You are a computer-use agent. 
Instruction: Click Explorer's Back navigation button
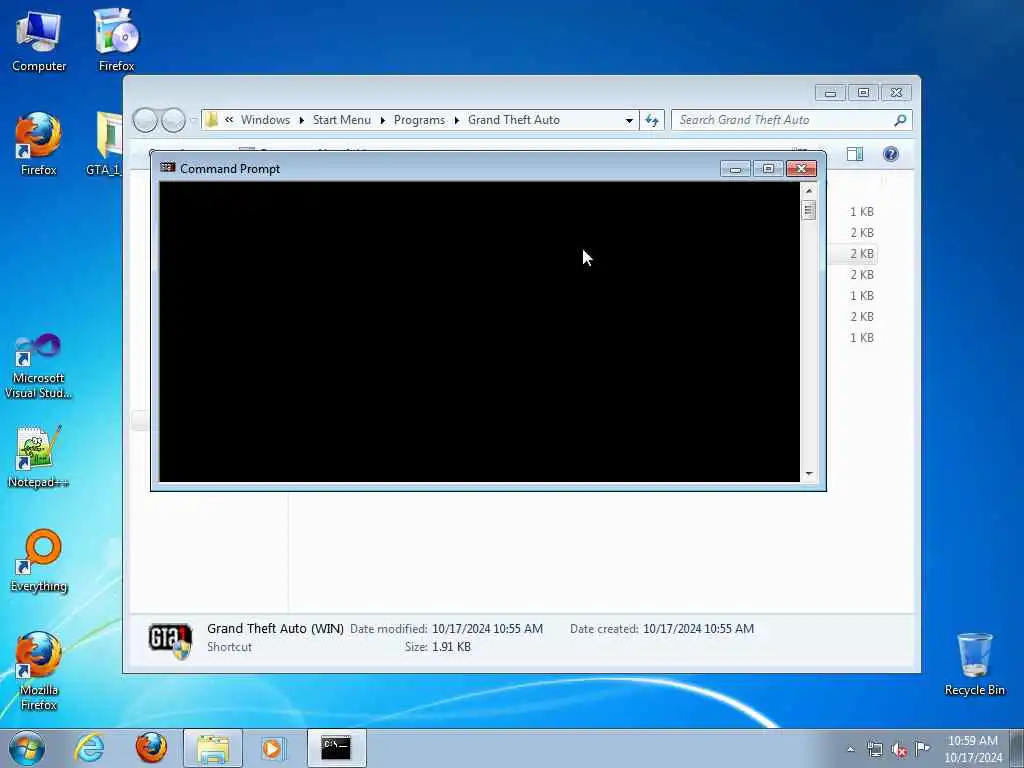pyautogui.click(x=145, y=120)
